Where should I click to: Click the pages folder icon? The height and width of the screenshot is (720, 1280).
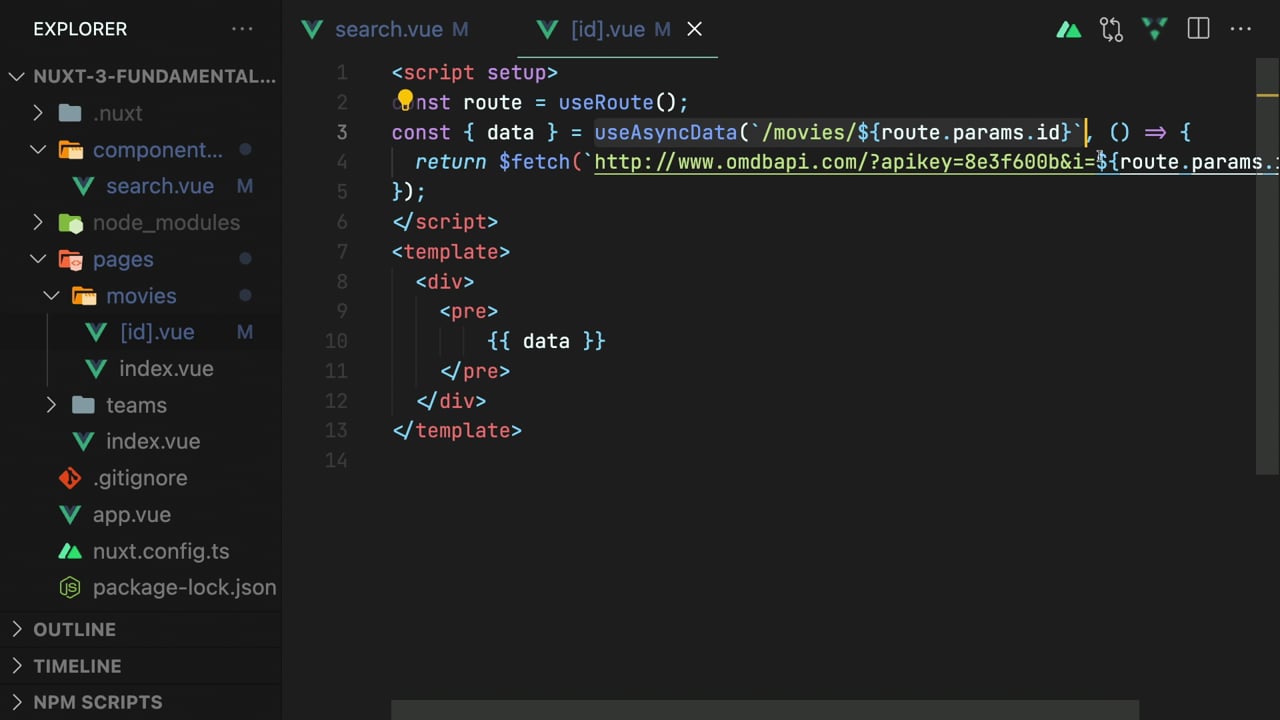click(70, 259)
